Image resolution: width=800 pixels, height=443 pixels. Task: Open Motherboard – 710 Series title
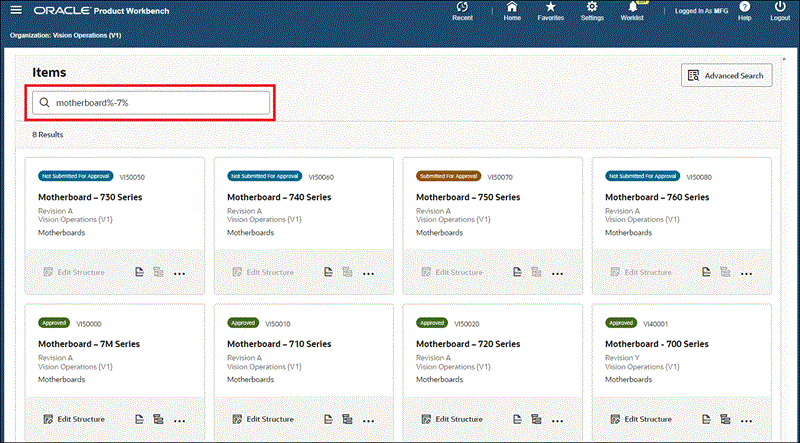(x=279, y=344)
